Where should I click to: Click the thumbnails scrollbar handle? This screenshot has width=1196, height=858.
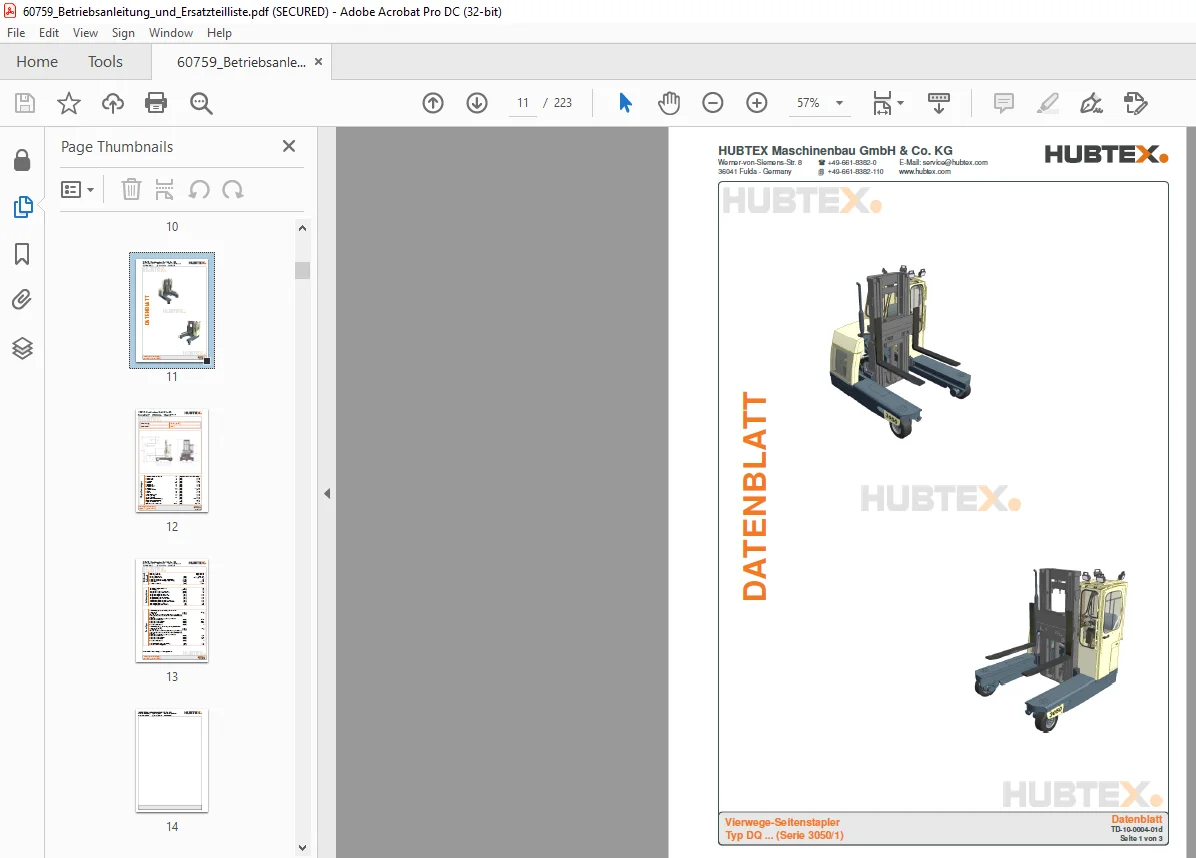303,271
